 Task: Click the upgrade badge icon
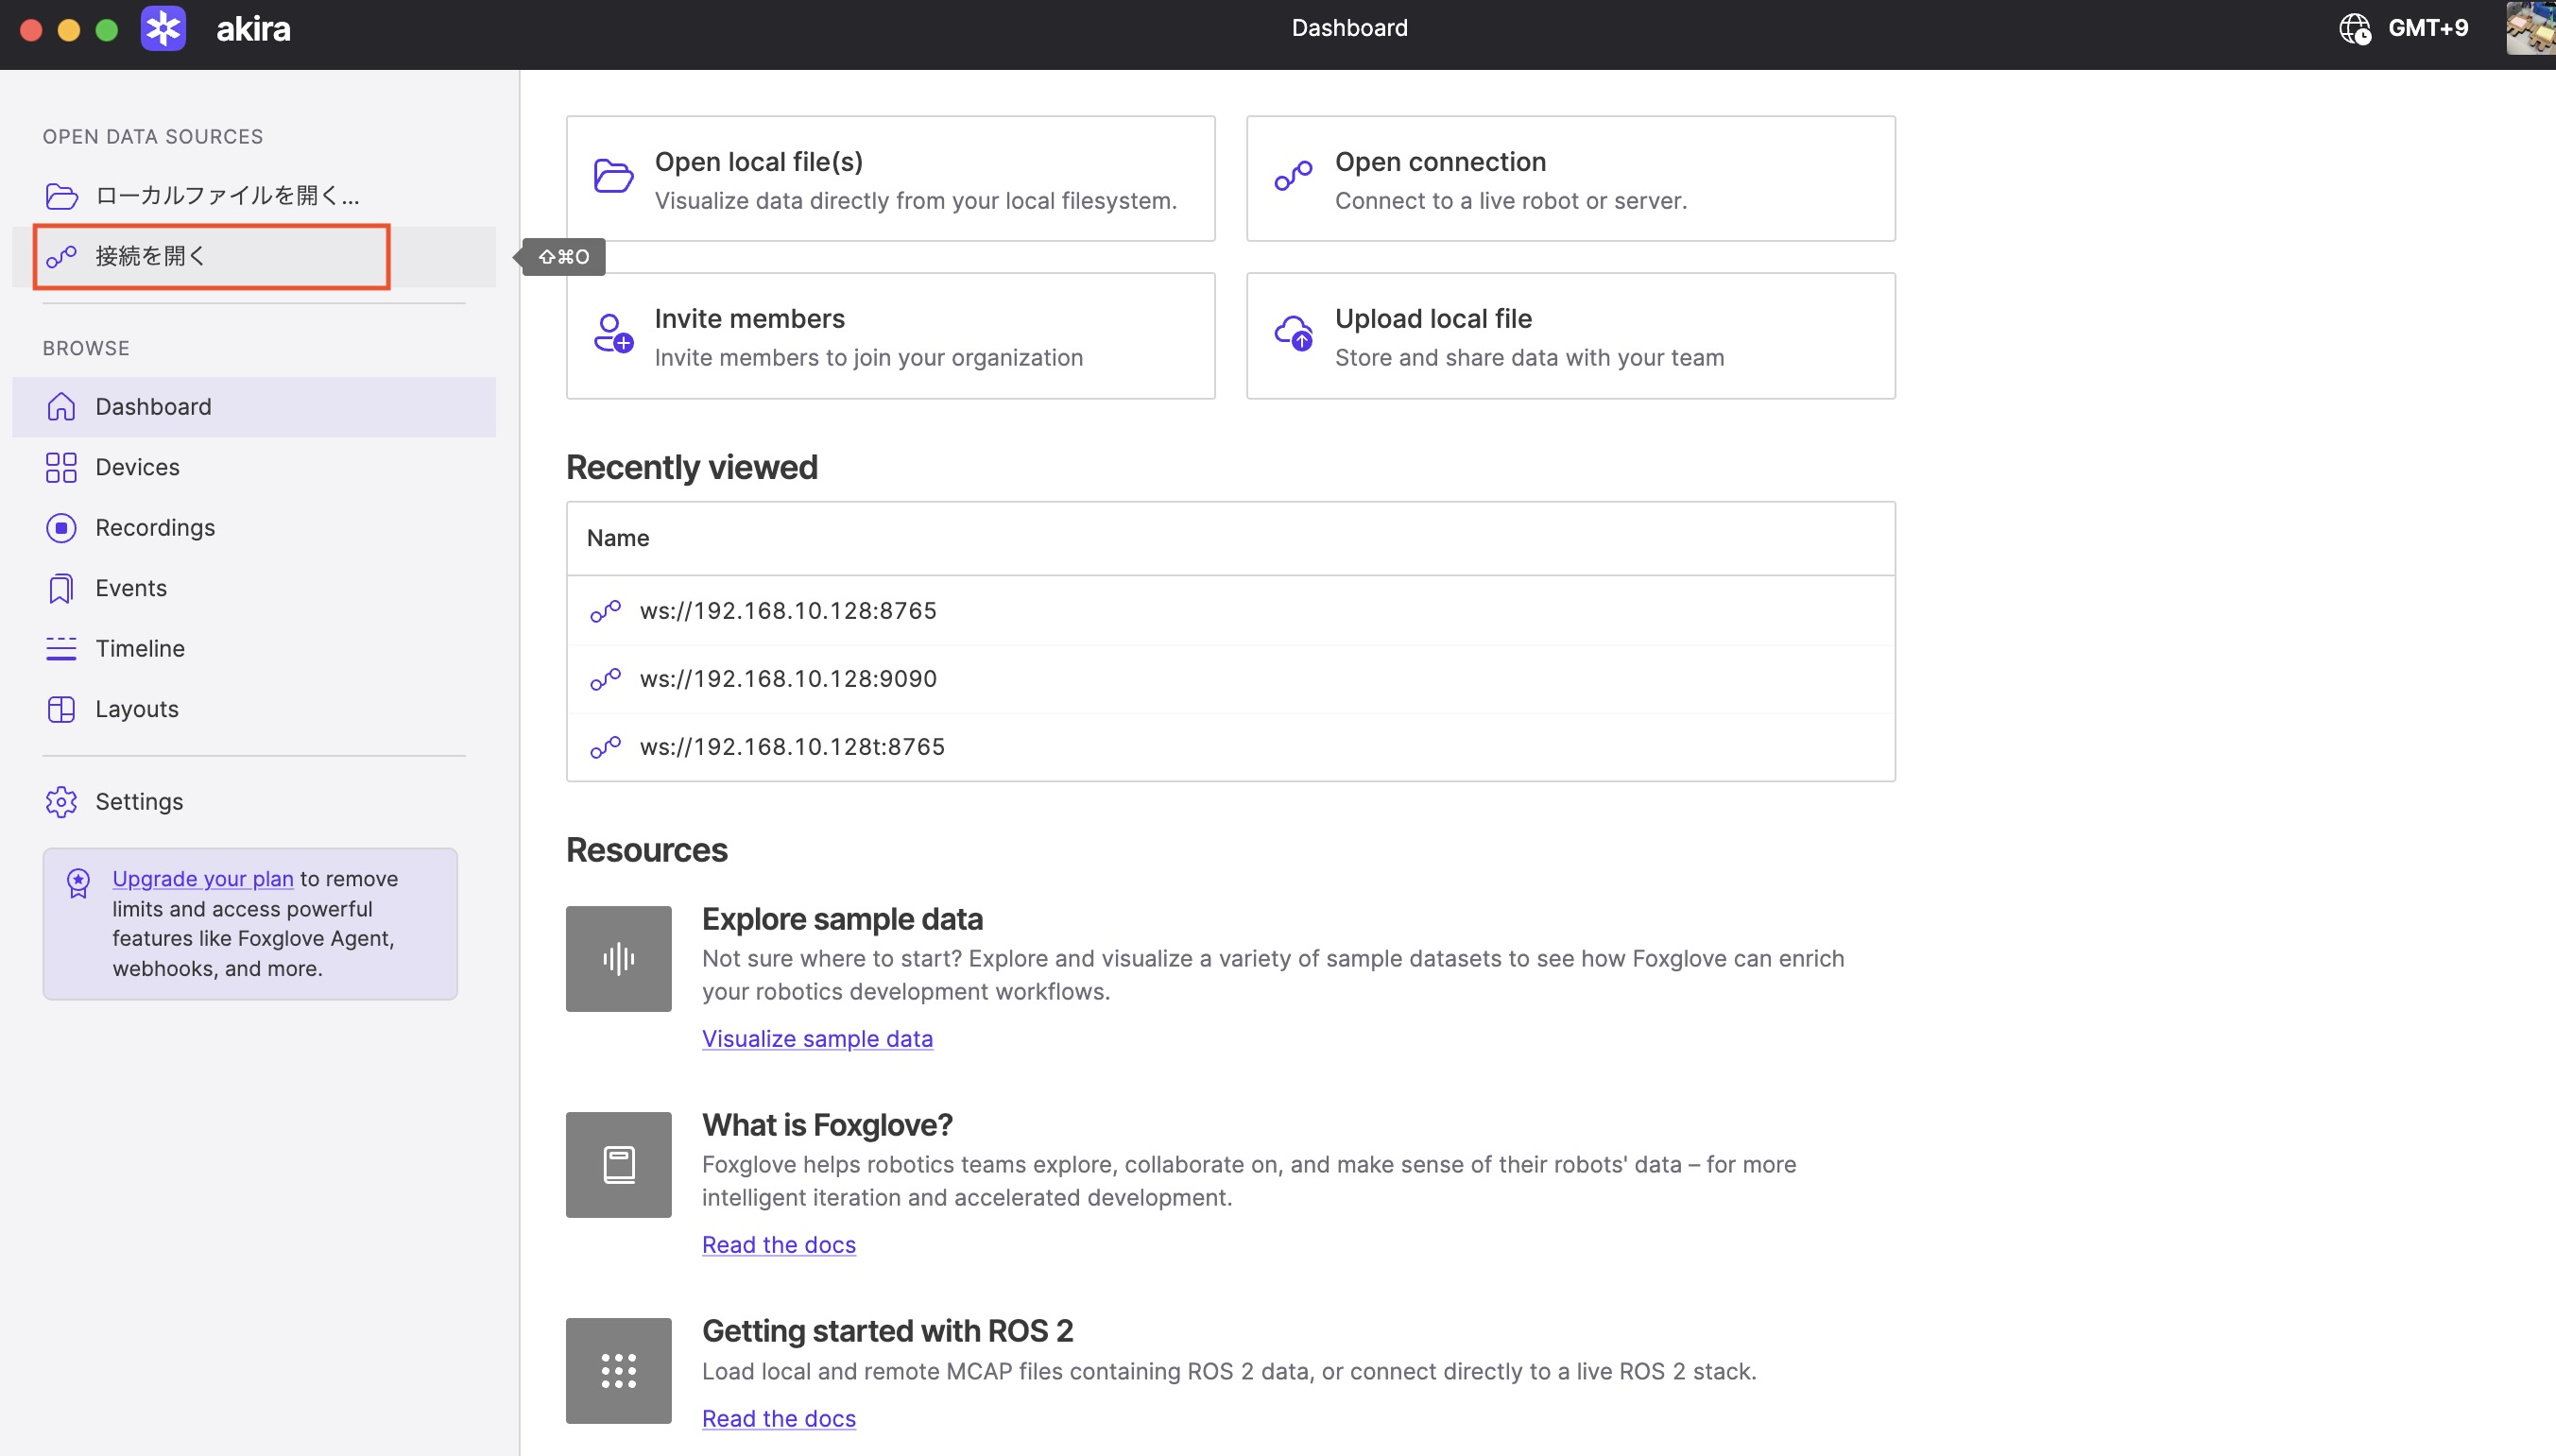(x=78, y=883)
